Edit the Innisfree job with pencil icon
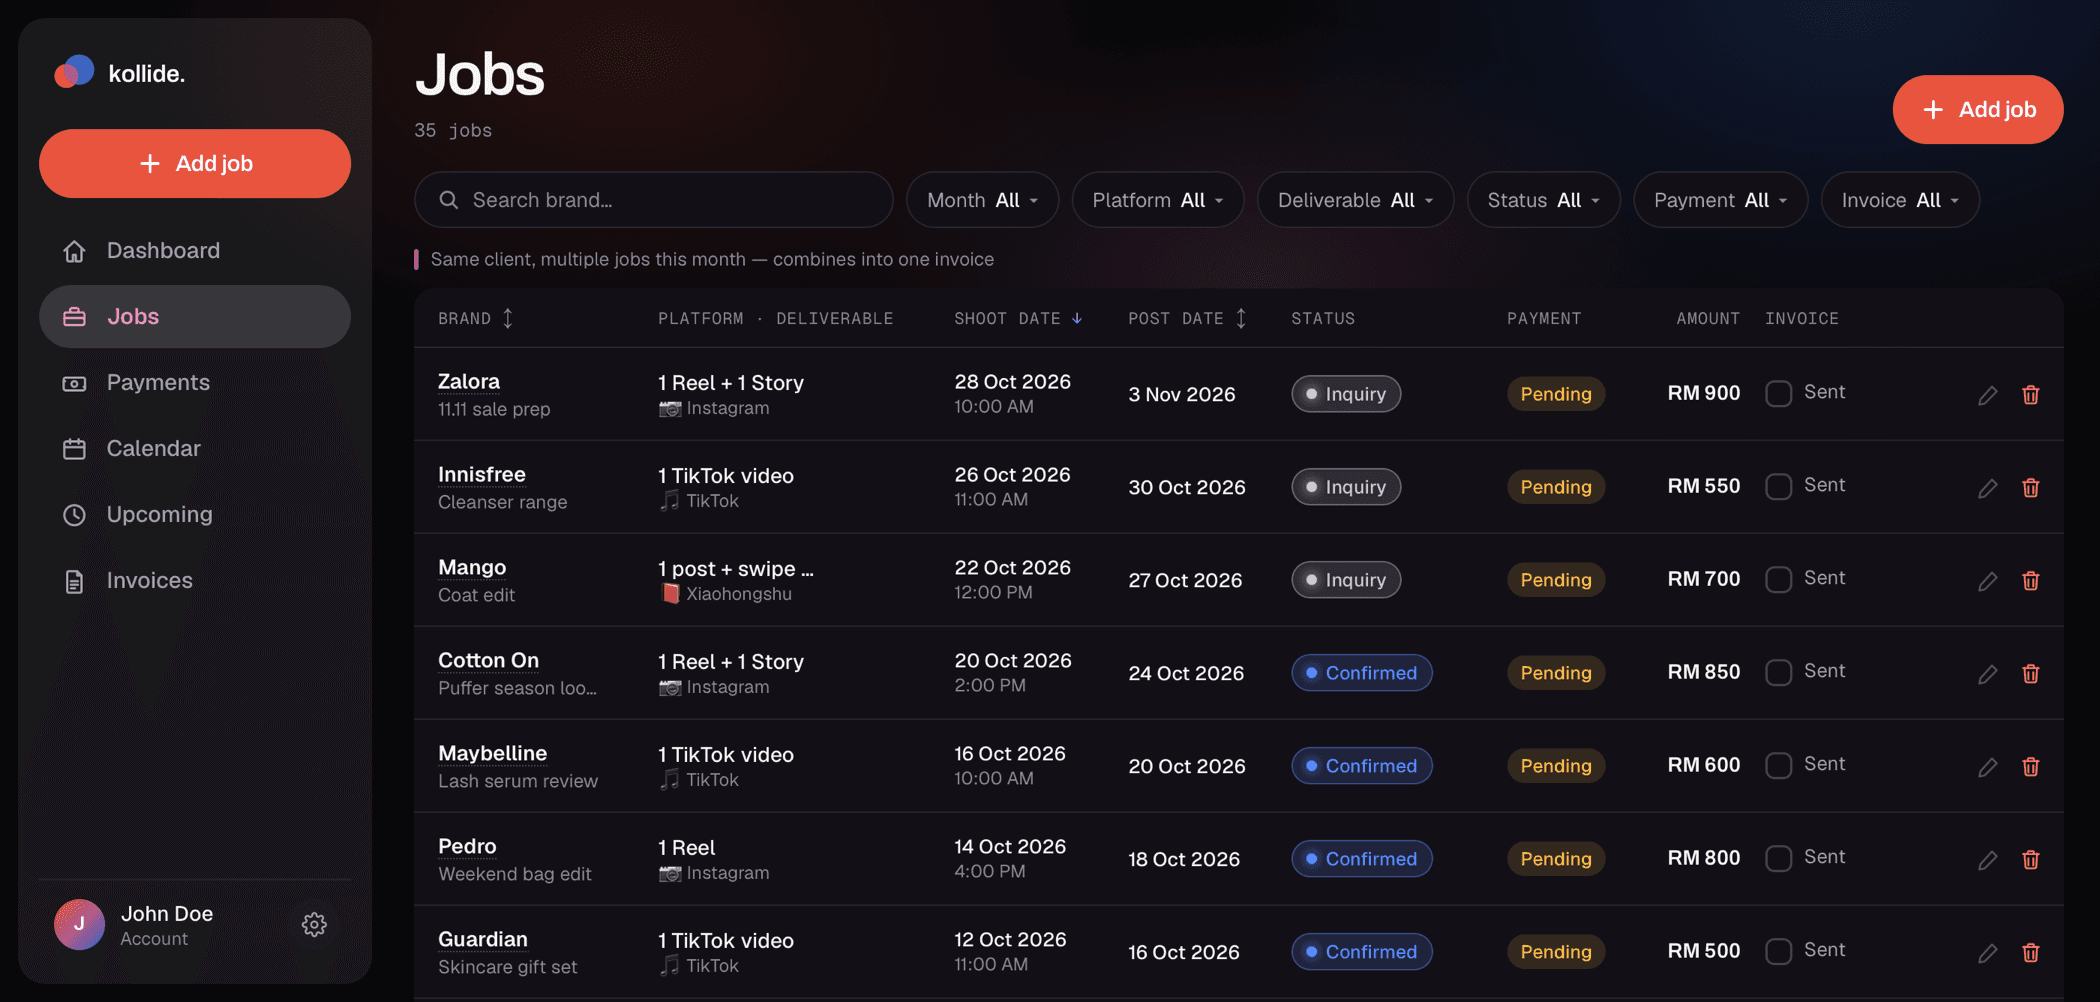Image resolution: width=2100 pixels, height=1002 pixels. [1987, 488]
